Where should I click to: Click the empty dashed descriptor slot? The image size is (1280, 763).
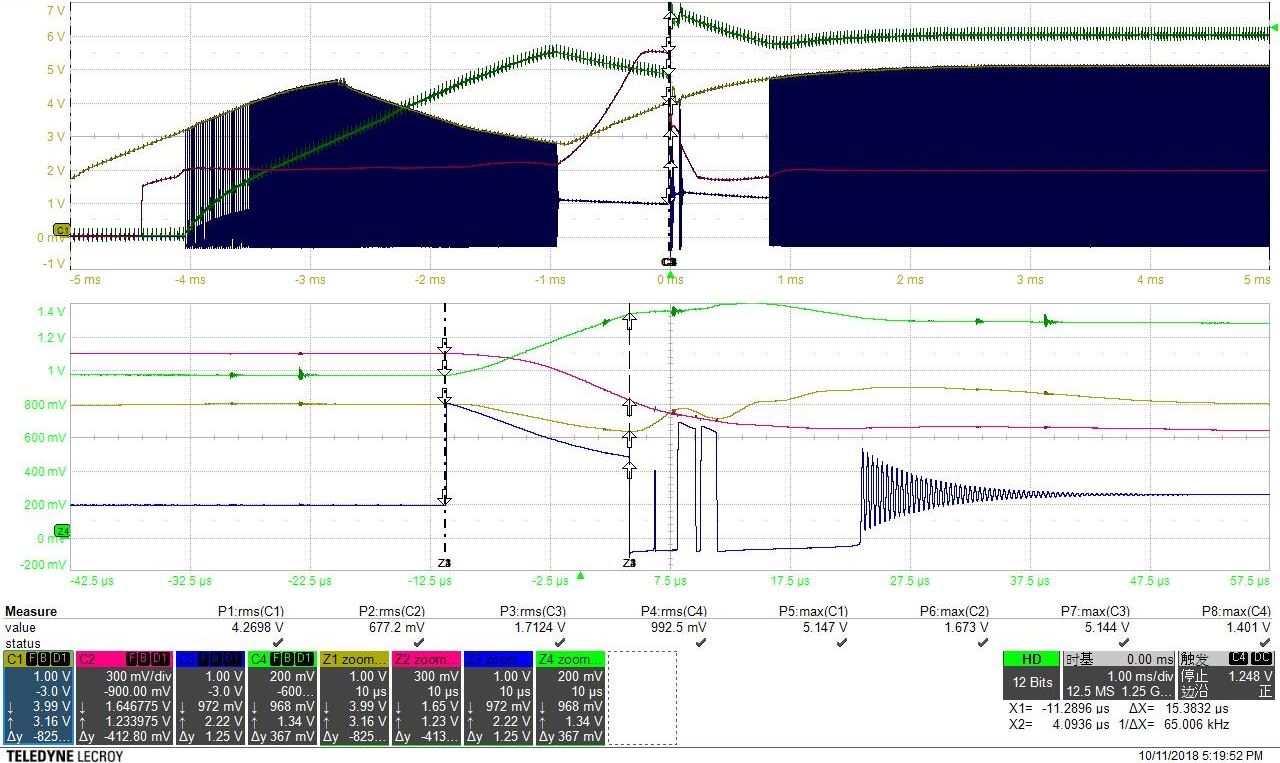tap(642, 698)
